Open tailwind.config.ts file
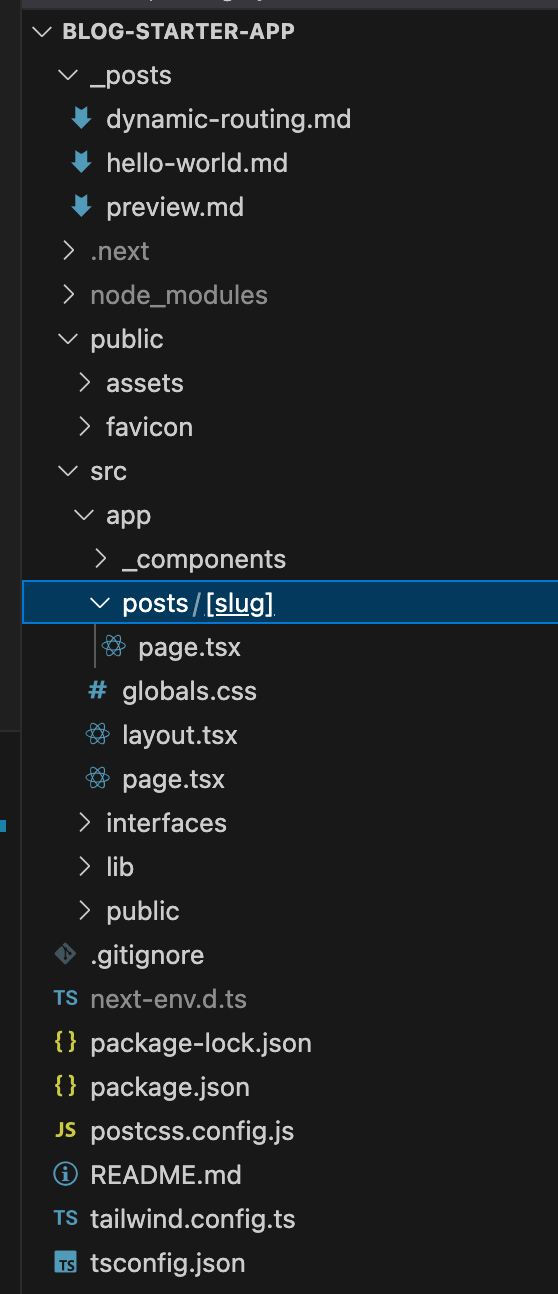 pos(193,1219)
